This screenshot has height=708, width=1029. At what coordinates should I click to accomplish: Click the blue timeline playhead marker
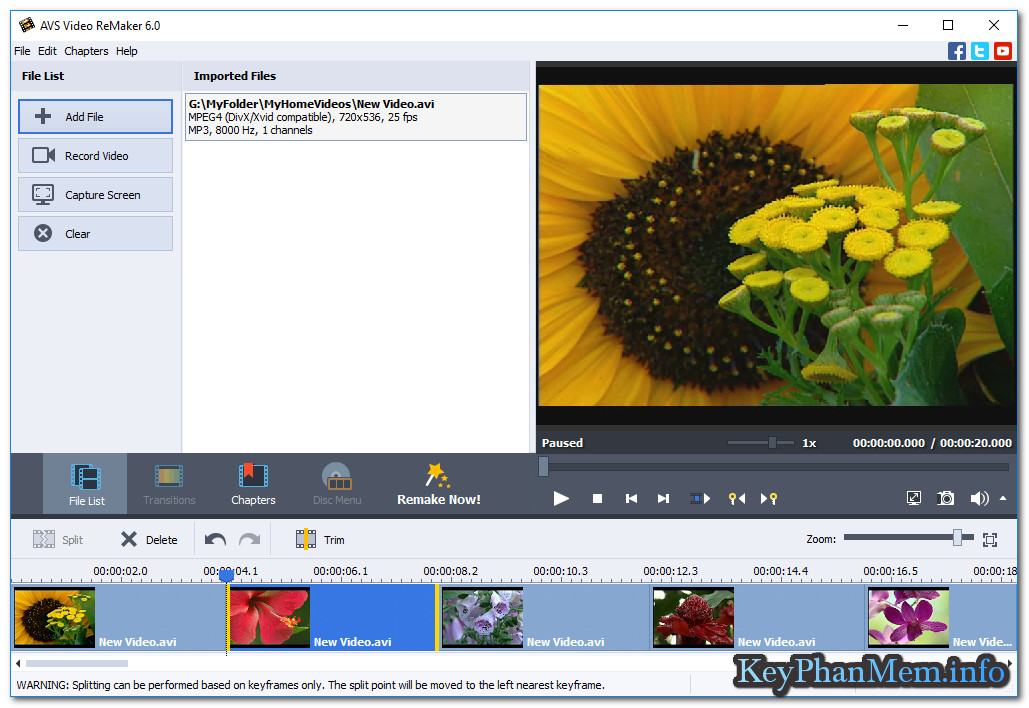tap(226, 576)
